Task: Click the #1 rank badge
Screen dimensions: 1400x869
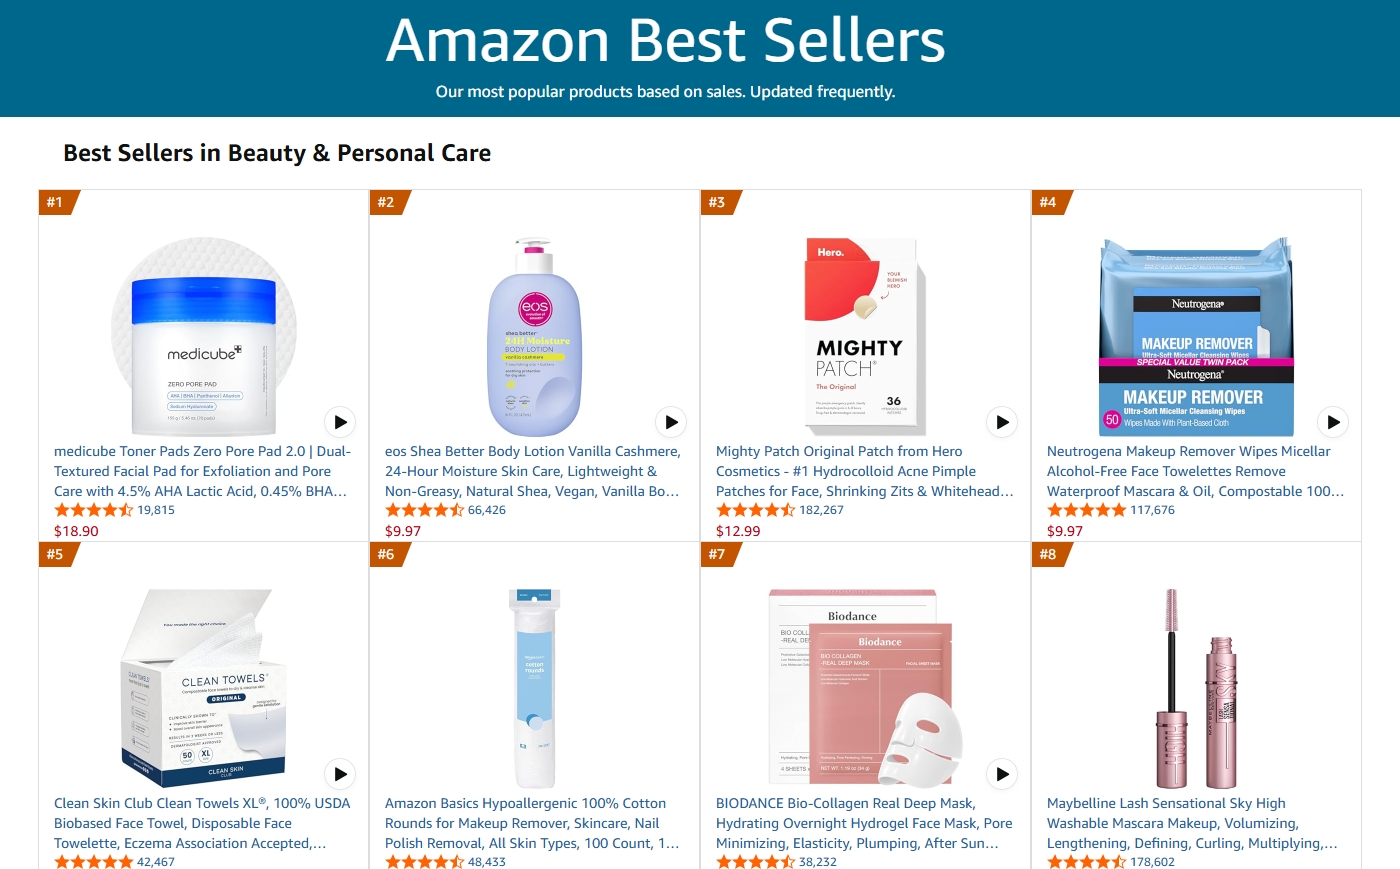Action: coord(56,202)
